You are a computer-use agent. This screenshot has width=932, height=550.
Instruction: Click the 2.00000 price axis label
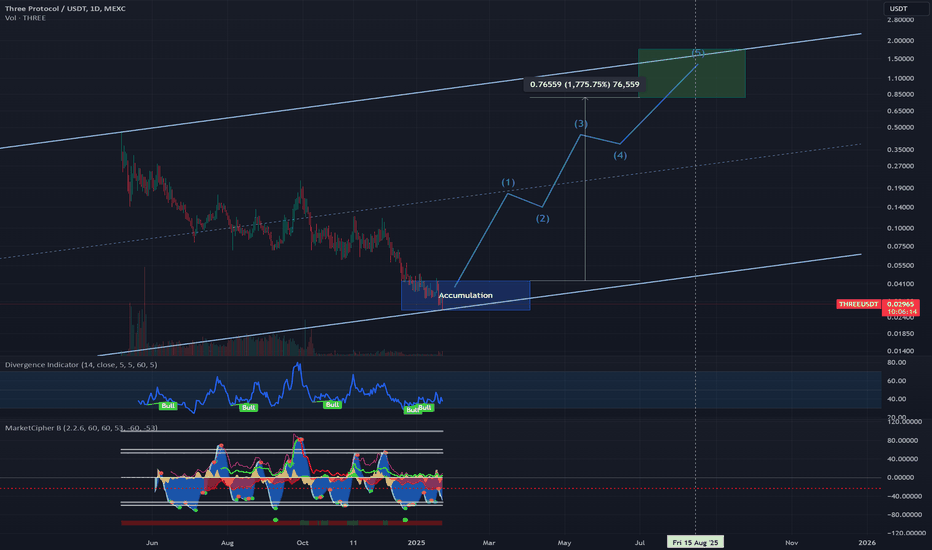click(x=900, y=40)
